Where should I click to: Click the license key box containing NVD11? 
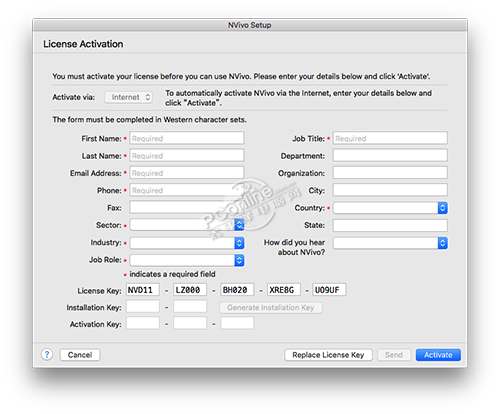[x=143, y=290]
